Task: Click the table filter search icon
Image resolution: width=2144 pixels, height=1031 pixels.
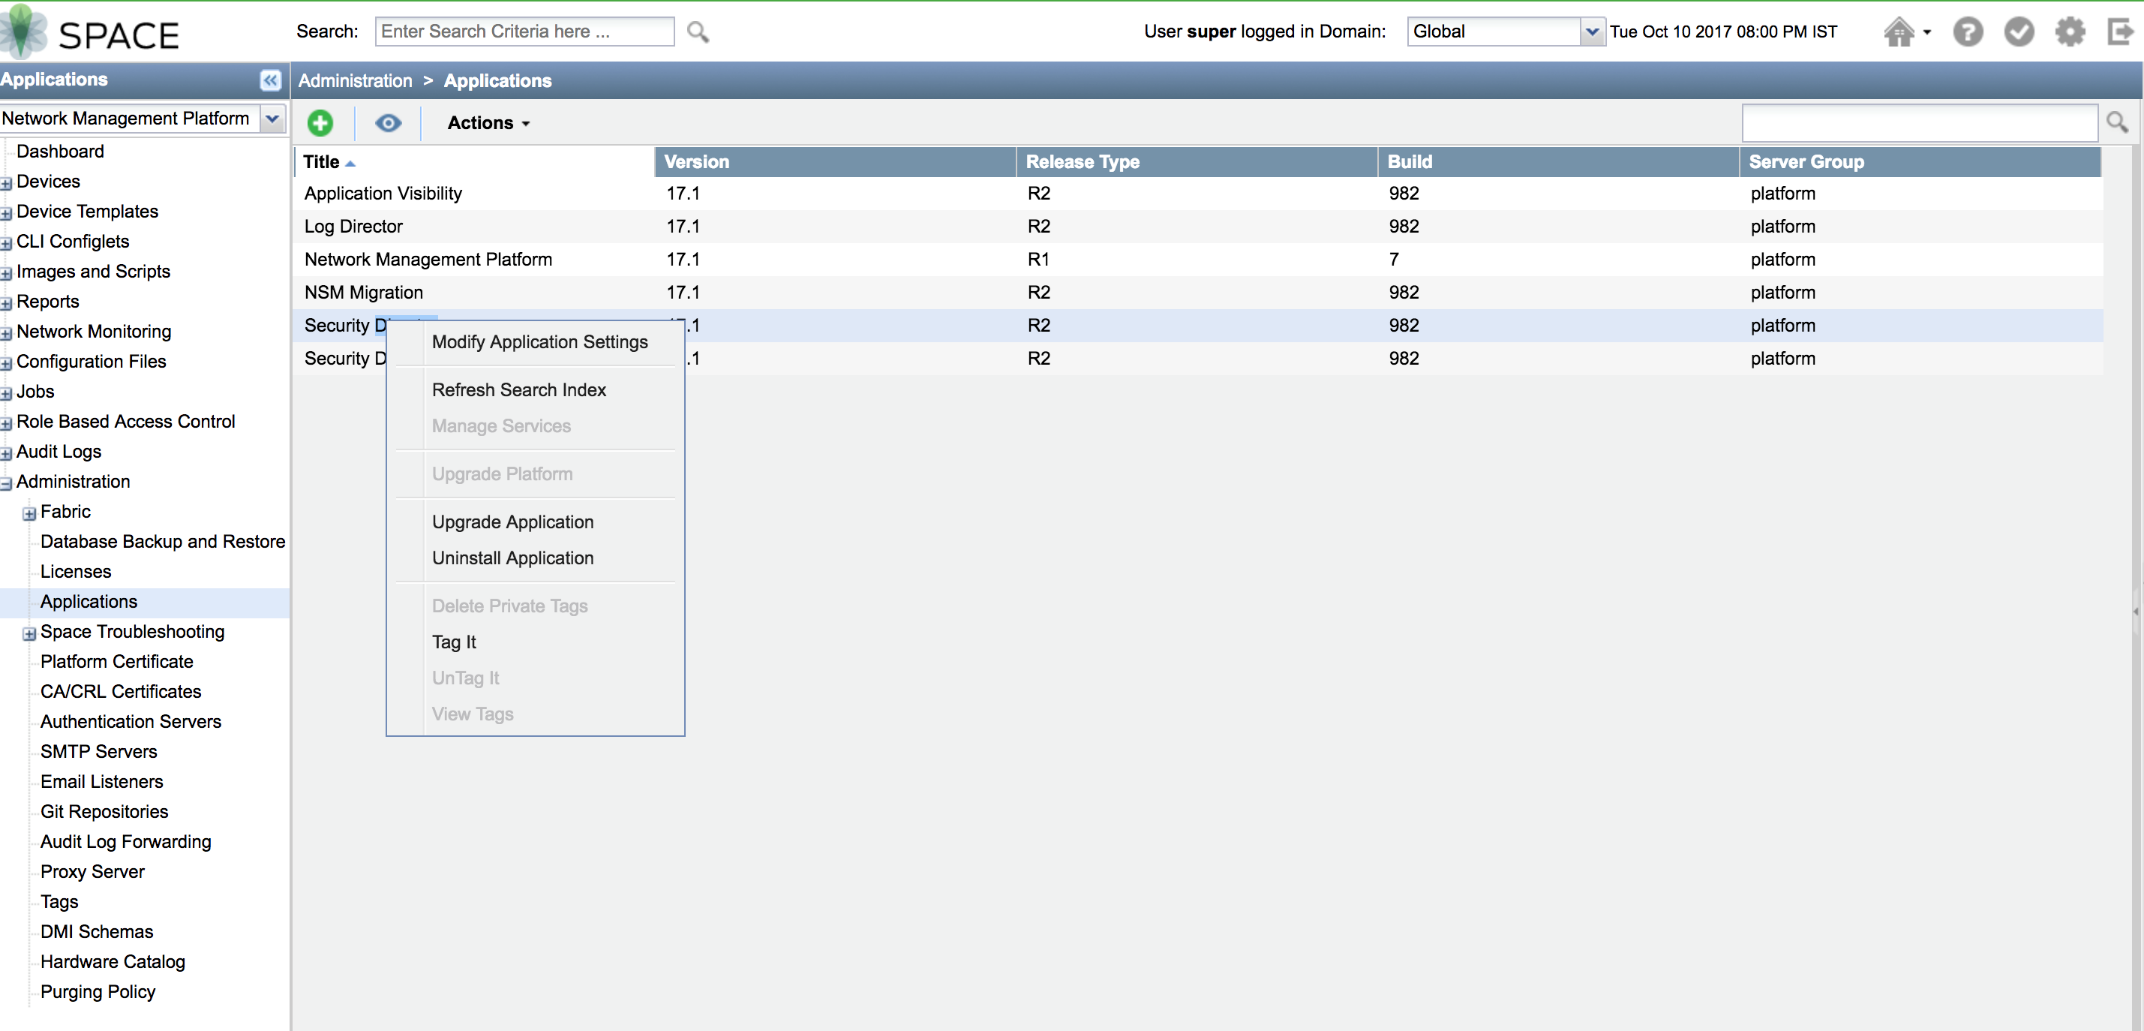Action: point(2117,122)
